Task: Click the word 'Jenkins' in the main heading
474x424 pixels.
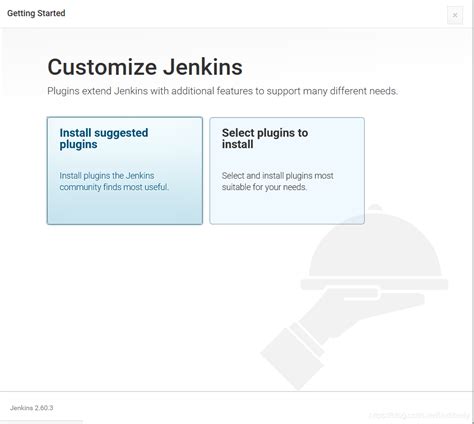Action: (203, 67)
